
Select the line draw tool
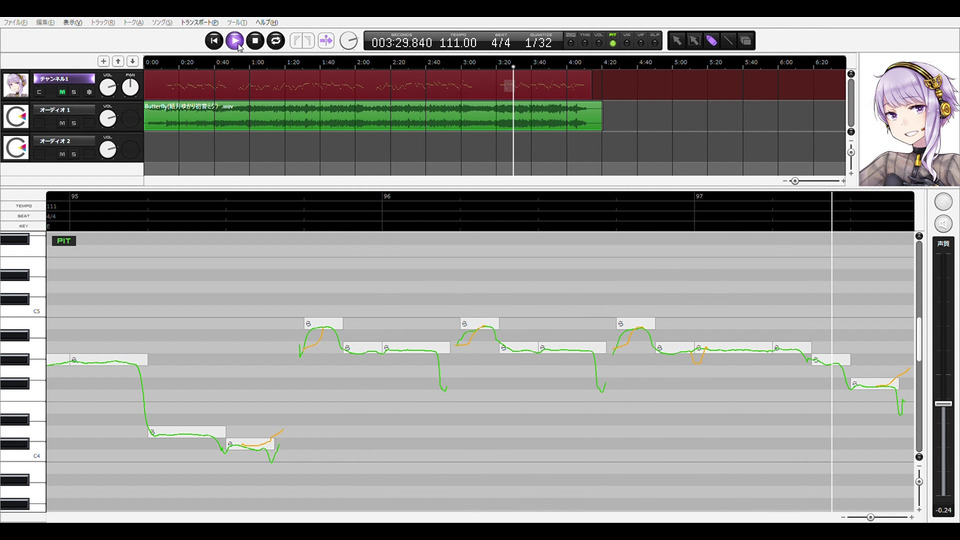coord(728,40)
